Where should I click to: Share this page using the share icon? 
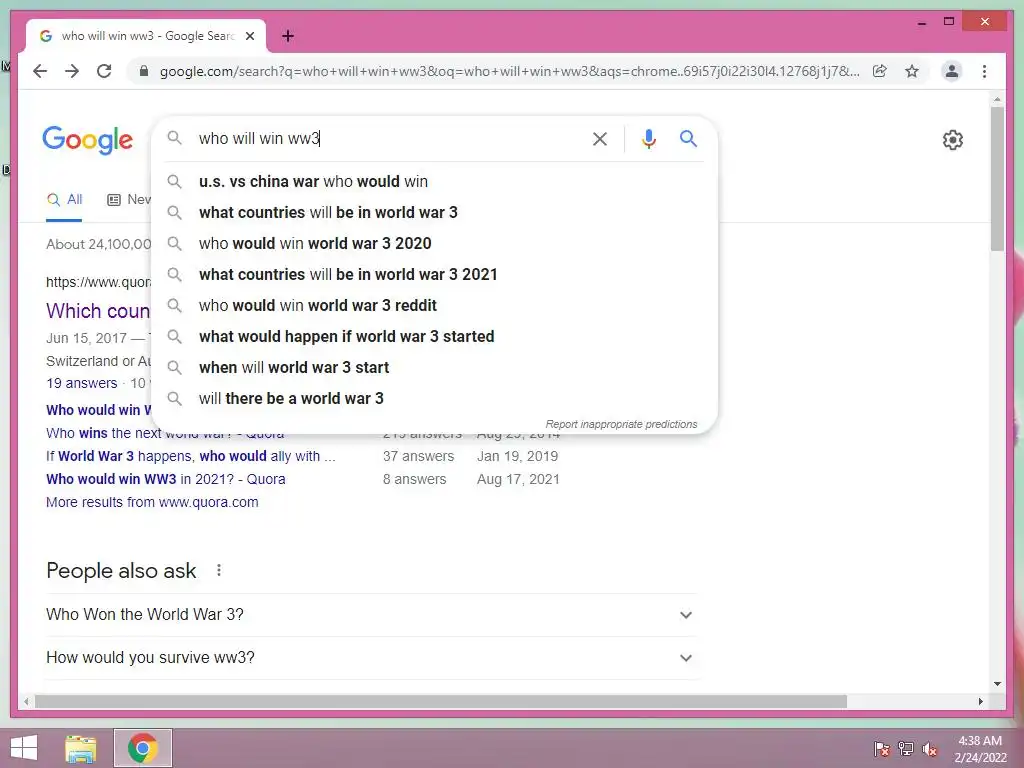click(880, 71)
